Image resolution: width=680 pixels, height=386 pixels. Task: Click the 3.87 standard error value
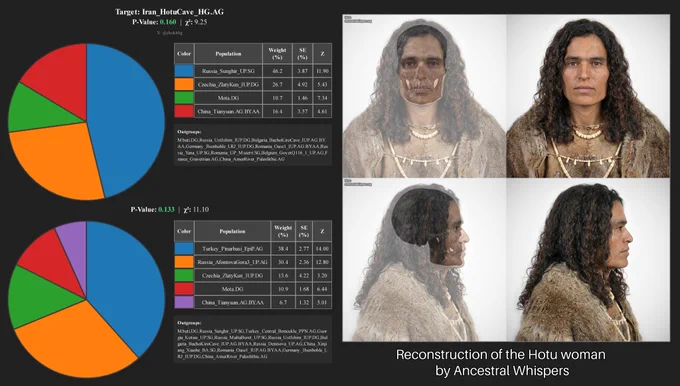302,71
